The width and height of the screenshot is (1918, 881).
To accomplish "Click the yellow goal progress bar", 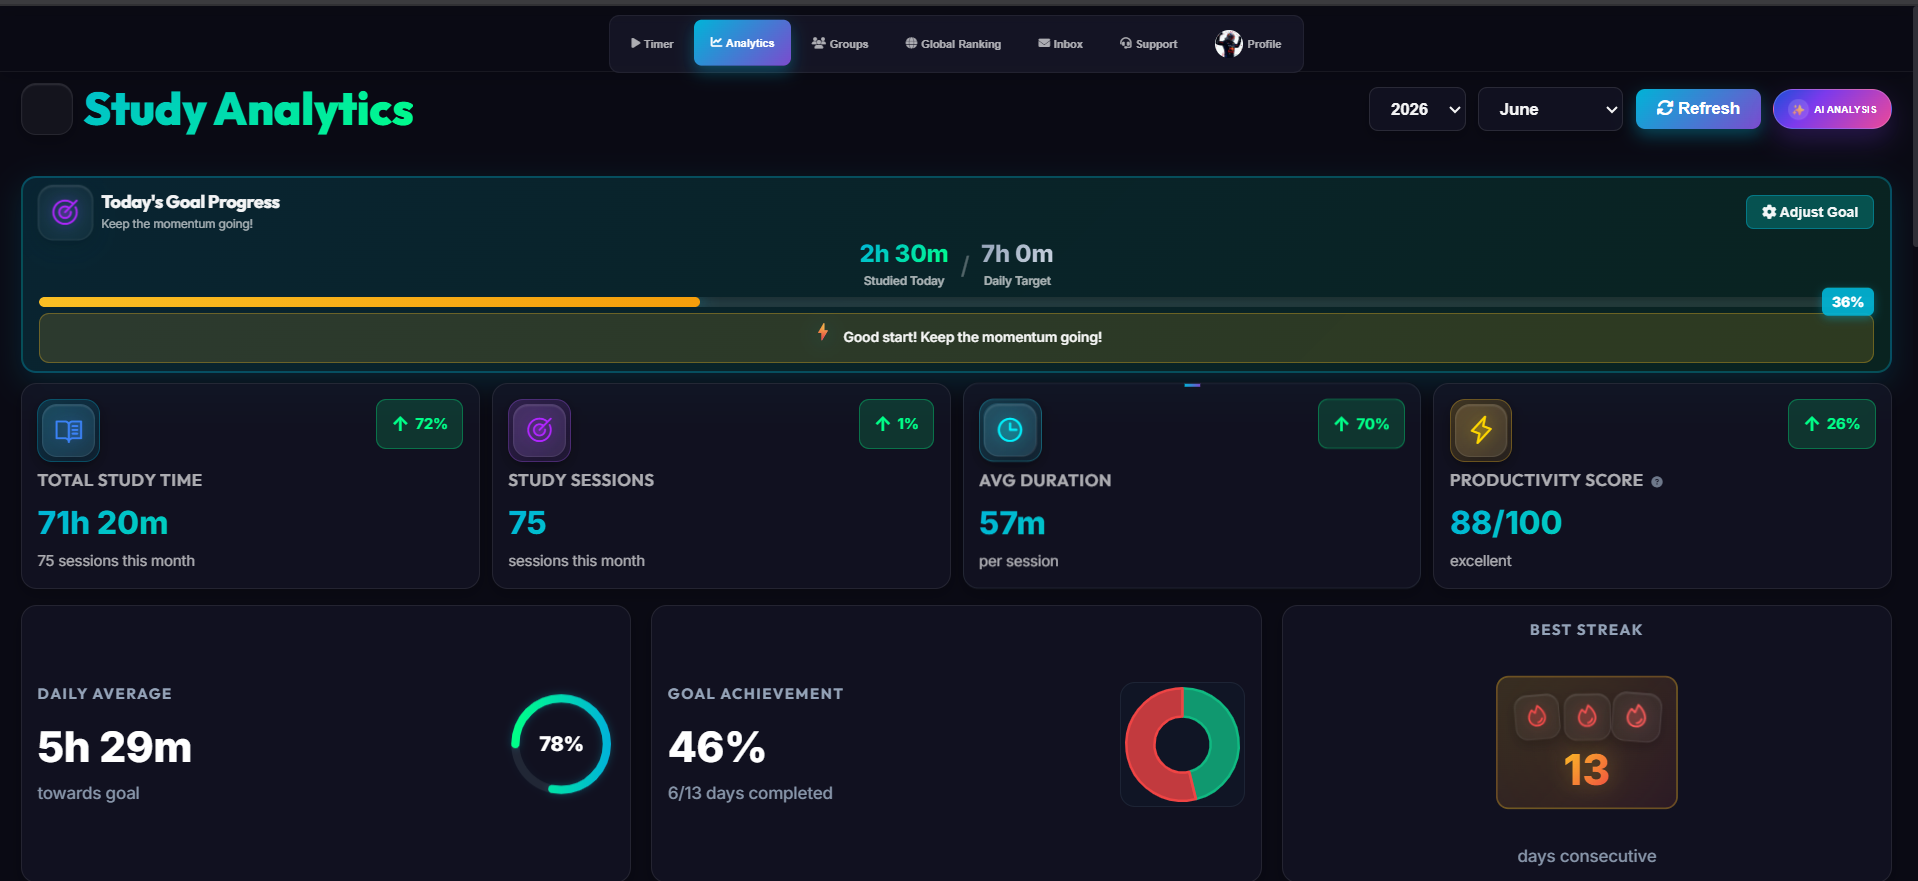I will (x=369, y=302).
